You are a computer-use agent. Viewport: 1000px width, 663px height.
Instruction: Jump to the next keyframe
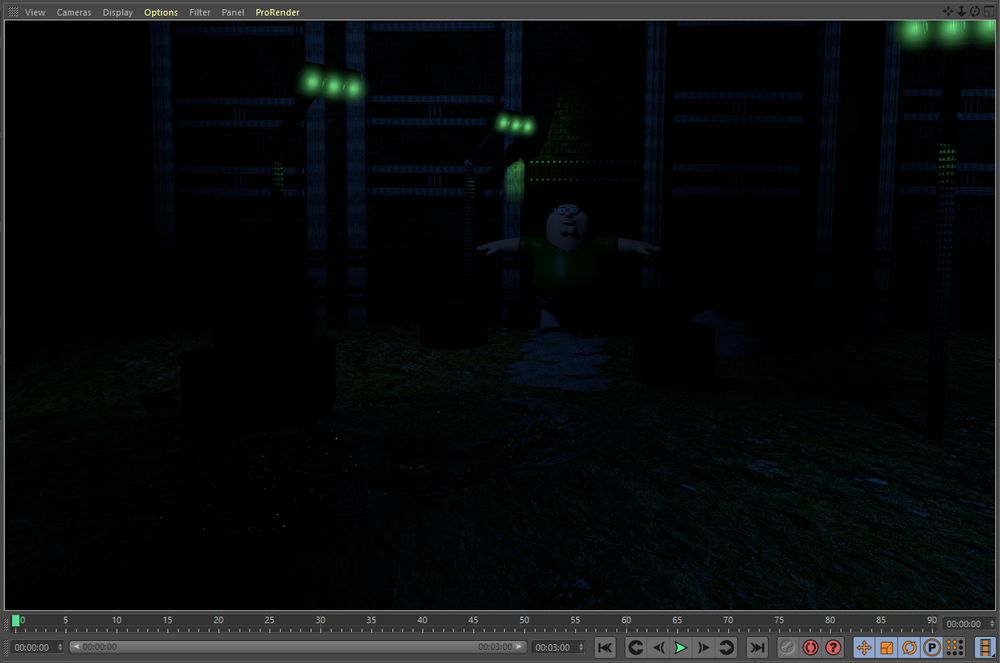[726, 648]
